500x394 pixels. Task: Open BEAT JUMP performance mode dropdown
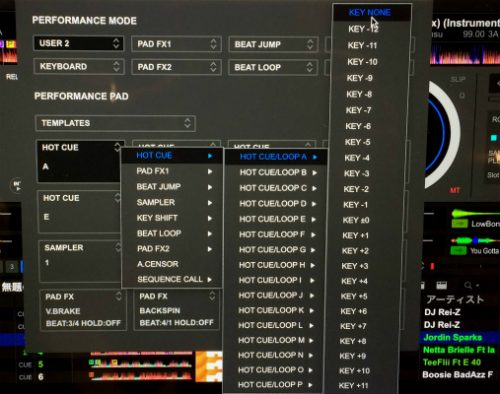coord(273,44)
